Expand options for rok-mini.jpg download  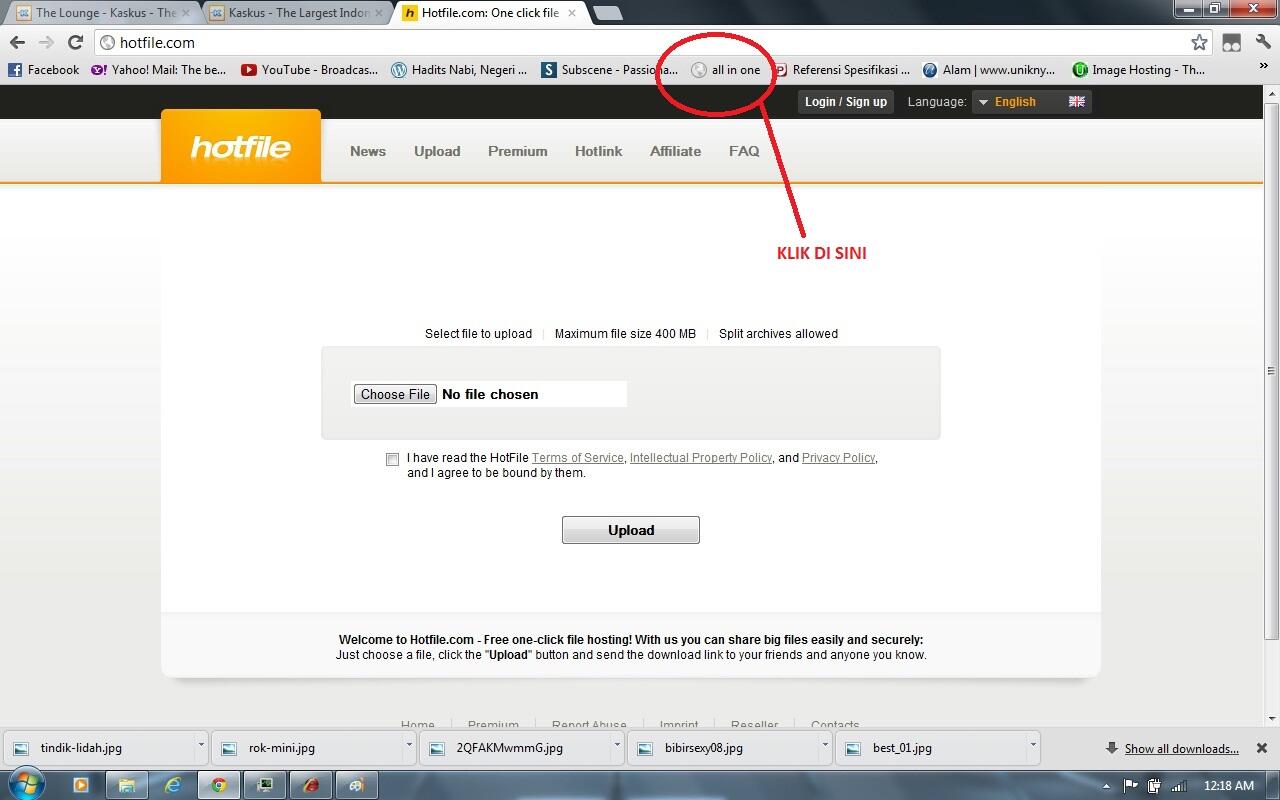point(409,745)
